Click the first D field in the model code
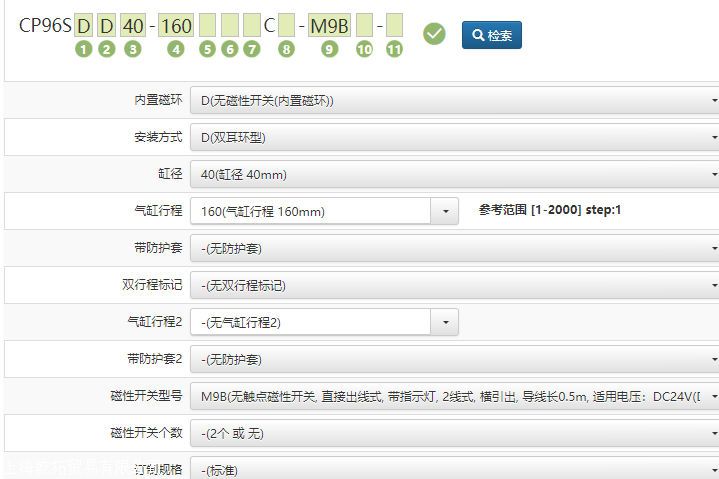 pos(83,26)
